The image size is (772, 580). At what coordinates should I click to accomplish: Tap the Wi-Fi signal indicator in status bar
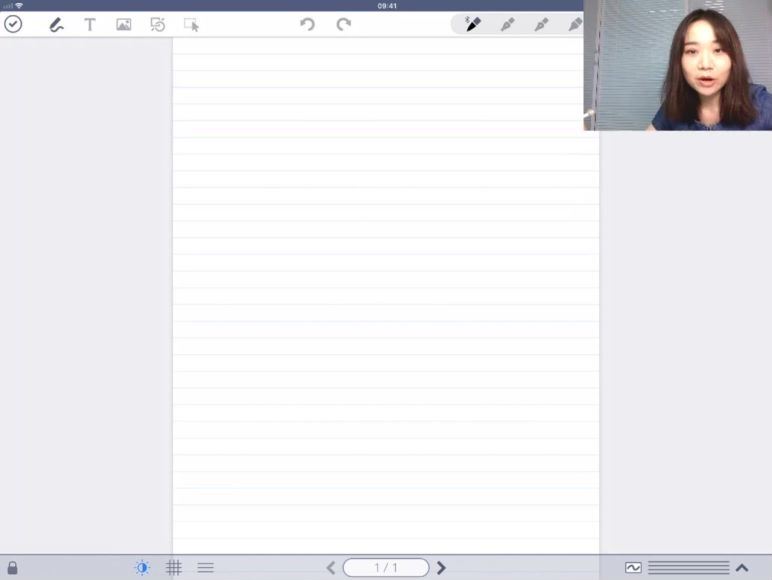click(x=19, y=5)
